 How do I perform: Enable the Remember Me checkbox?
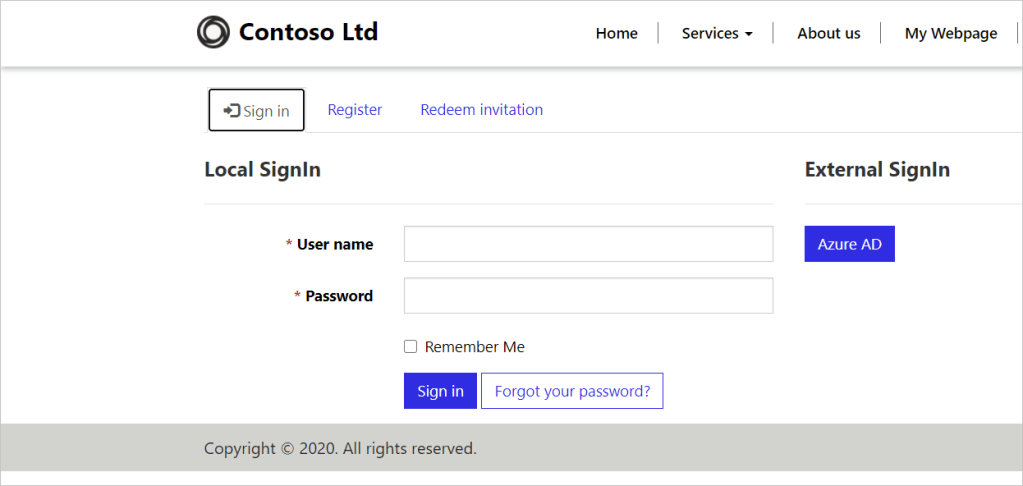coord(410,347)
